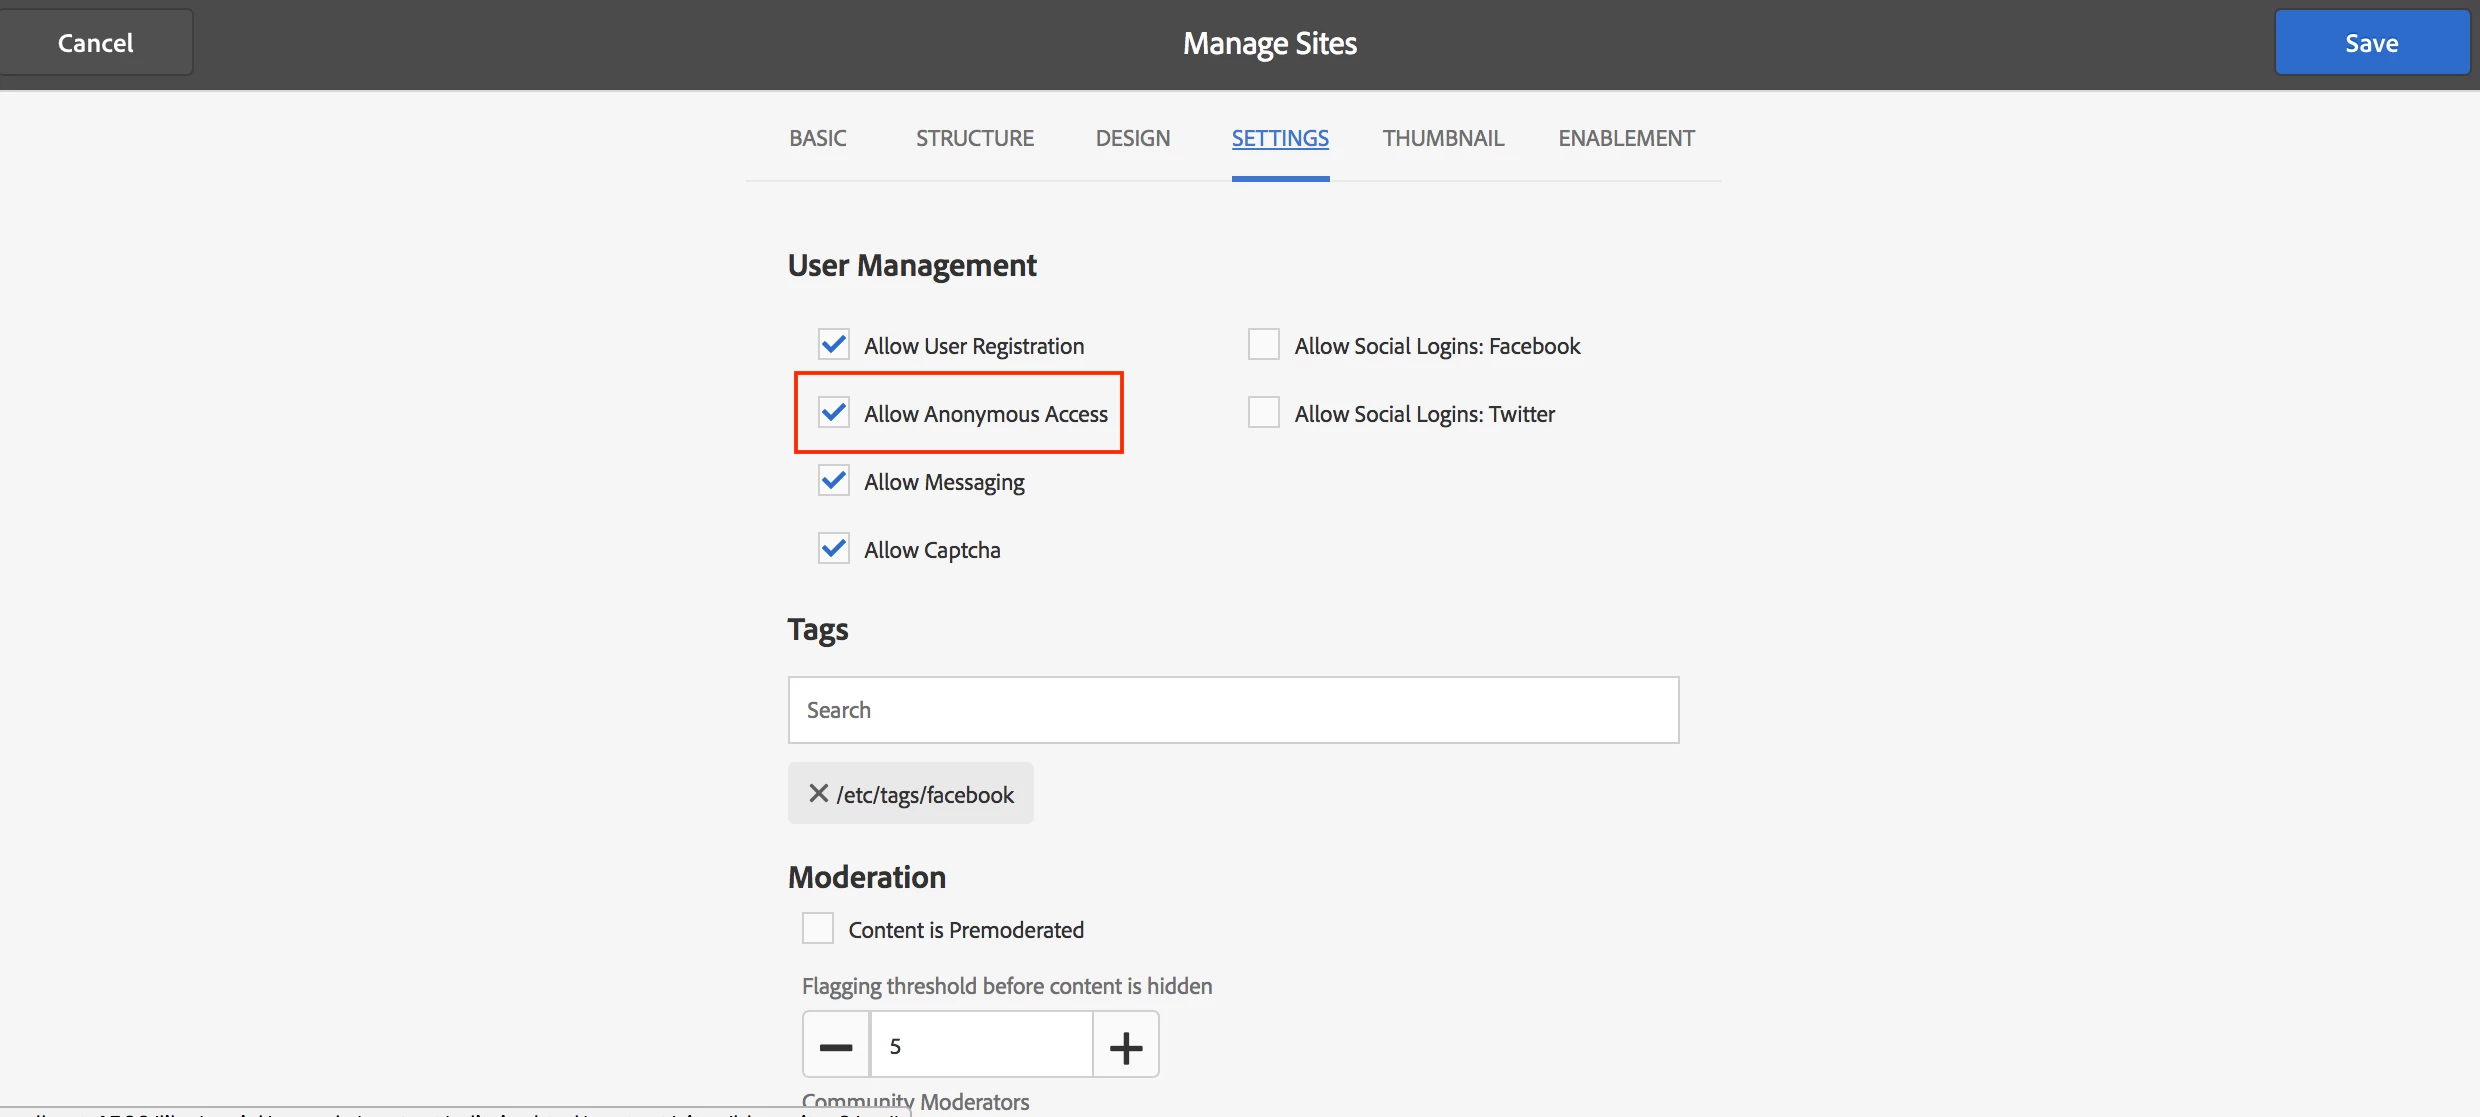
Task: Open the STRUCTURE tab
Action: coord(974,138)
